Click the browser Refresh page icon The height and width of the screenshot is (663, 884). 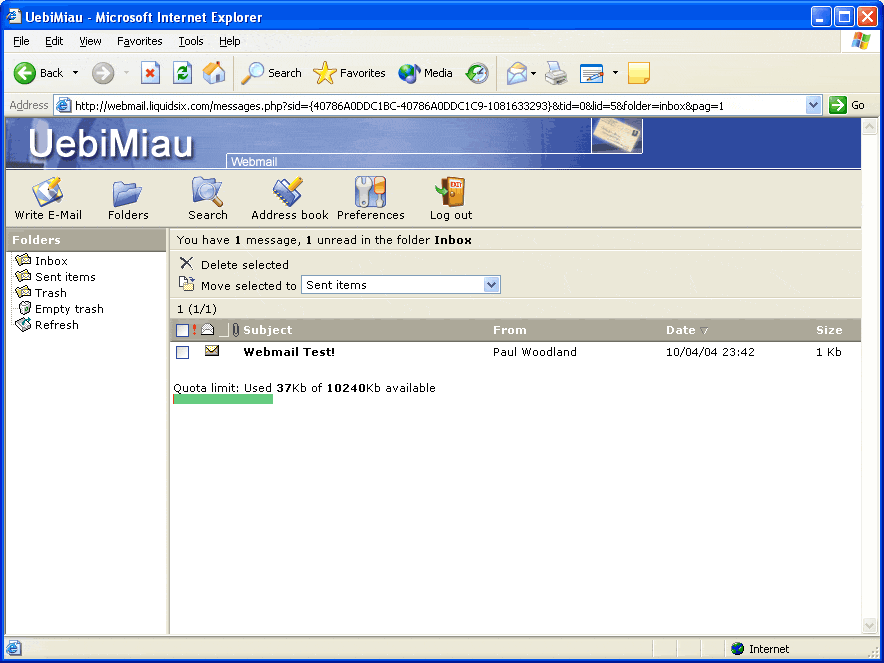point(182,73)
